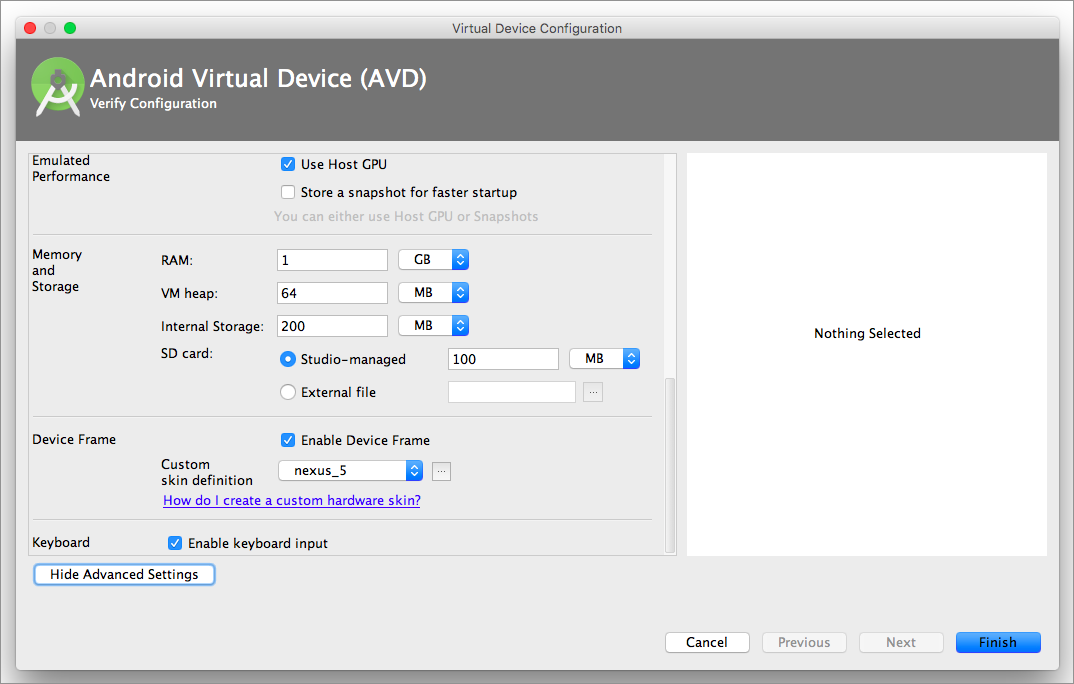Open the RAM unit dropdown (GB)
Image resolution: width=1074 pixels, height=684 pixels.
tap(433, 260)
